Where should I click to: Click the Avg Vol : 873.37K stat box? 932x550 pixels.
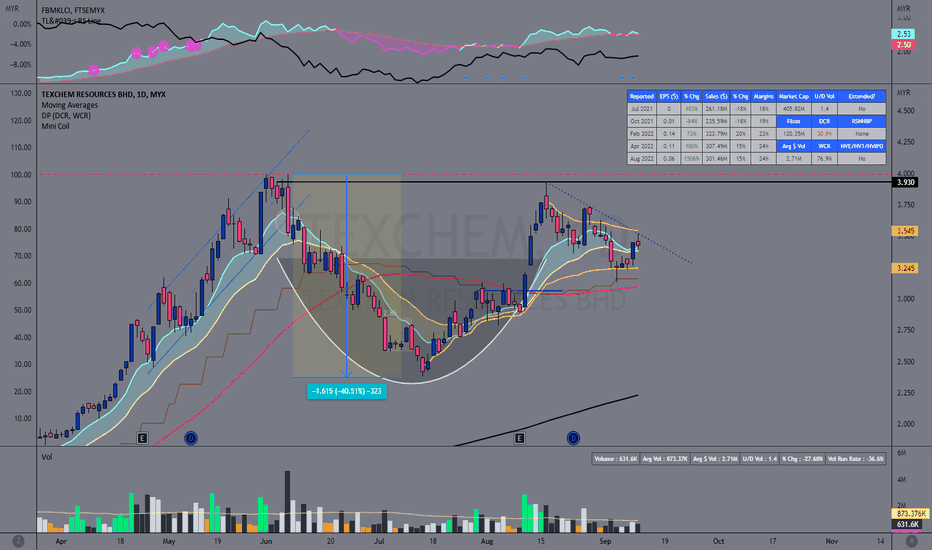pyautogui.click(x=665, y=458)
